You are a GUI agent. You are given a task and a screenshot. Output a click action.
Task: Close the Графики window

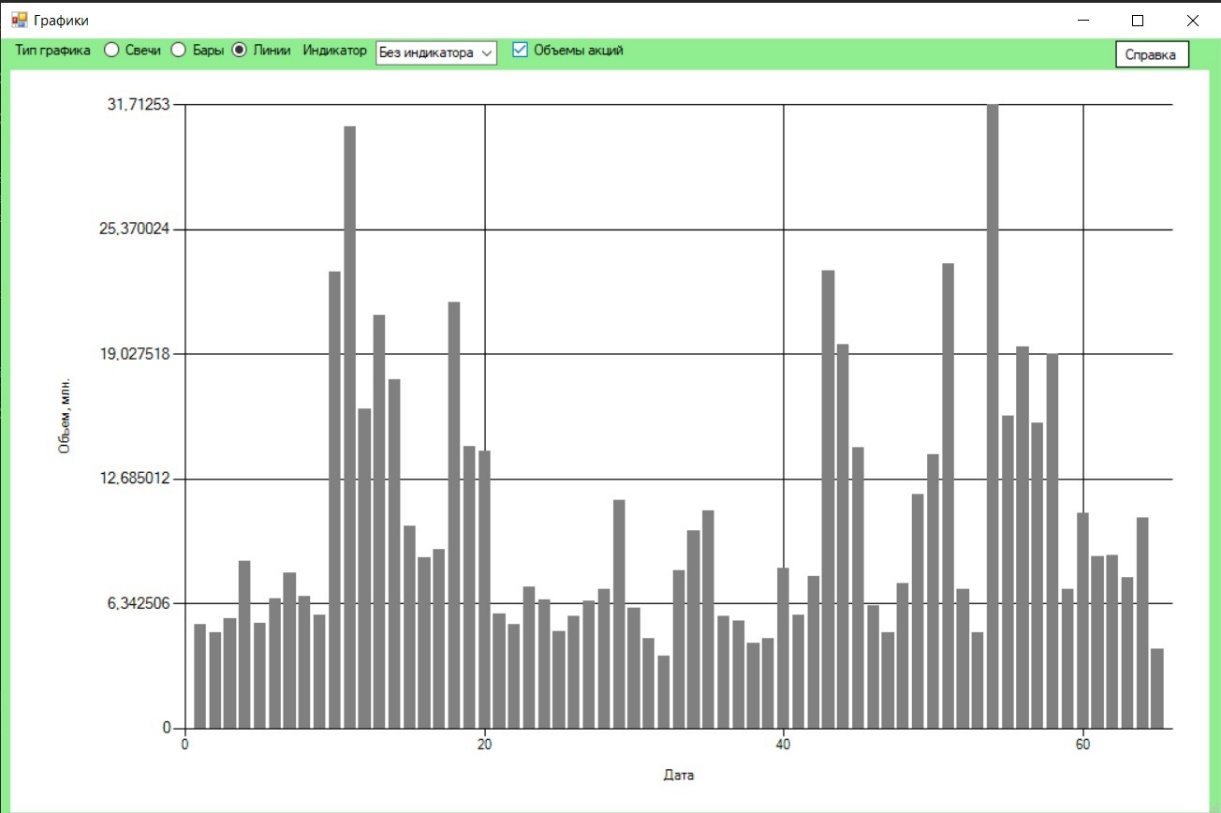(1192, 20)
